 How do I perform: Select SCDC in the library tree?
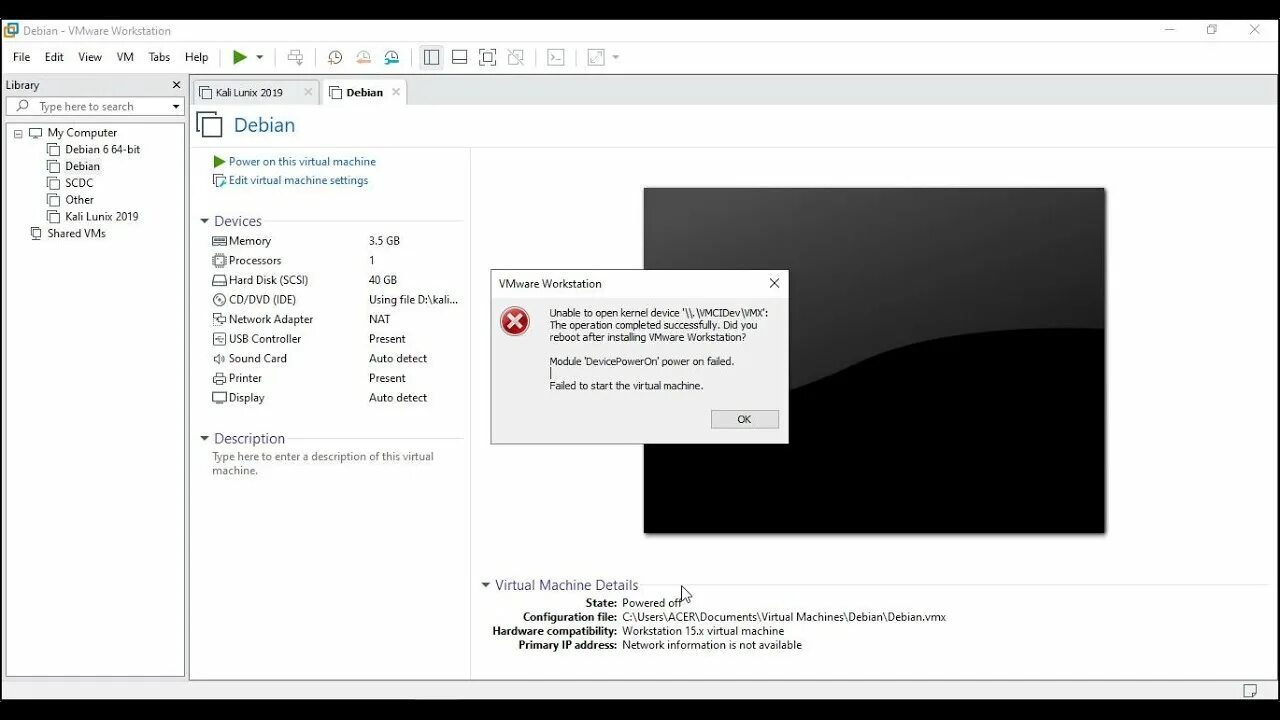pyautogui.click(x=79, y=183)
